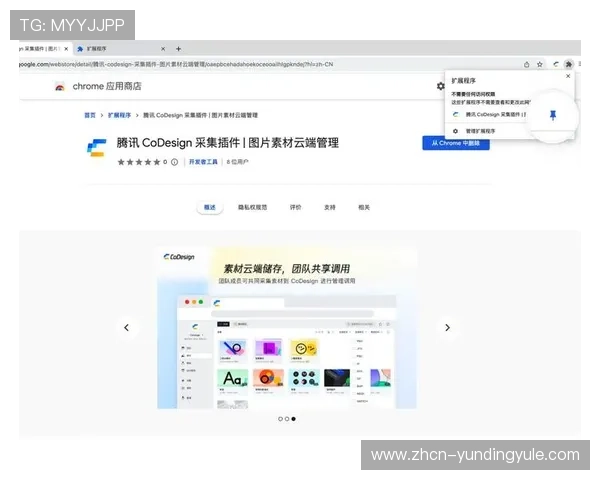Switch to the 相关 tab
Image resolution: width=600 pixels, height=480 pixels.
[x=364, y=207]
